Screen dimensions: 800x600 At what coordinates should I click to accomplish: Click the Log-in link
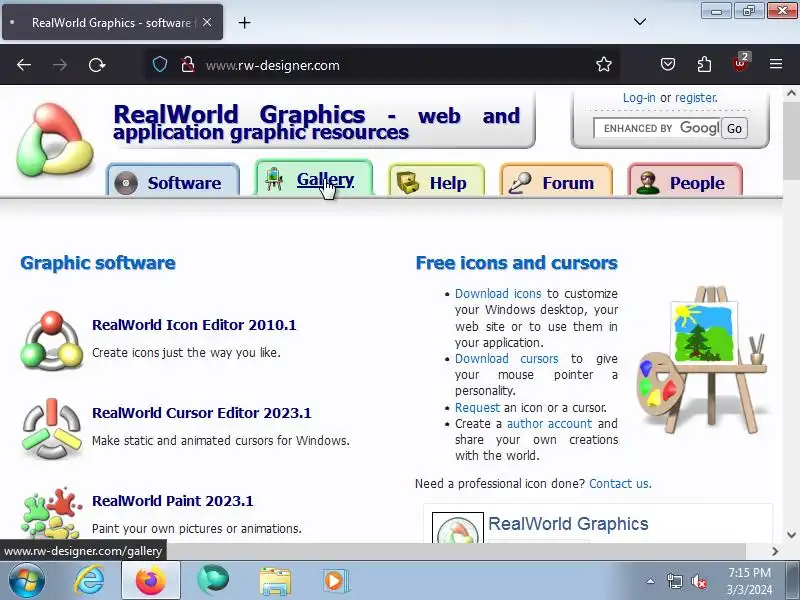point(639,97)
